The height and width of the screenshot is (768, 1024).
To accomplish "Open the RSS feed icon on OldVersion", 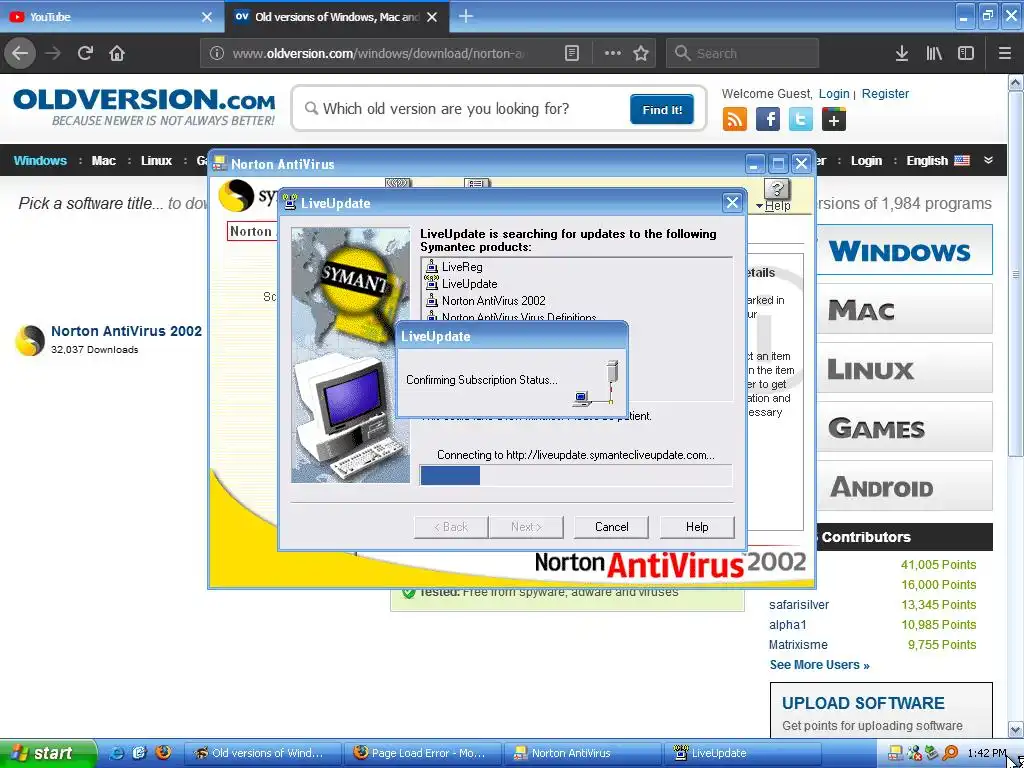I will [735, 120].
